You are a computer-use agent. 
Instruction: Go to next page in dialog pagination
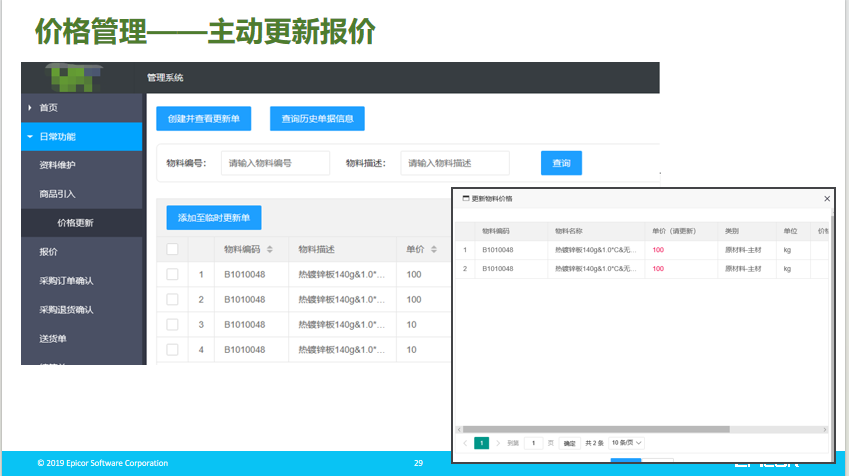497,442
